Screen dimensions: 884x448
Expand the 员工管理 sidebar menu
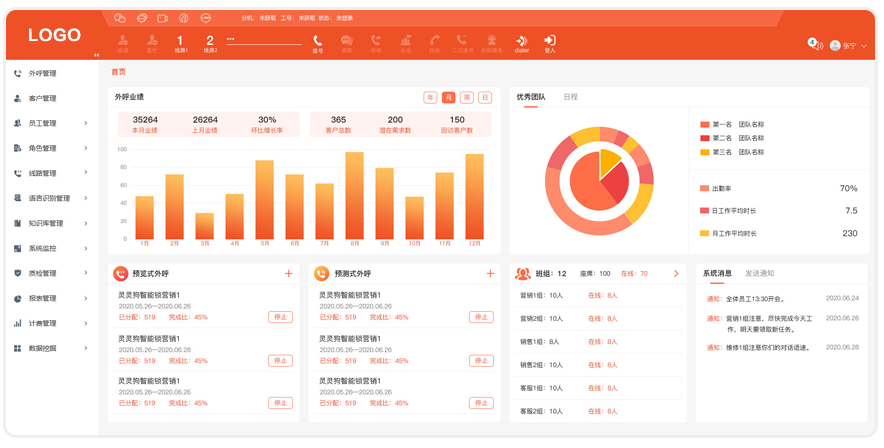pyautogui.click(x=86, y=123)
